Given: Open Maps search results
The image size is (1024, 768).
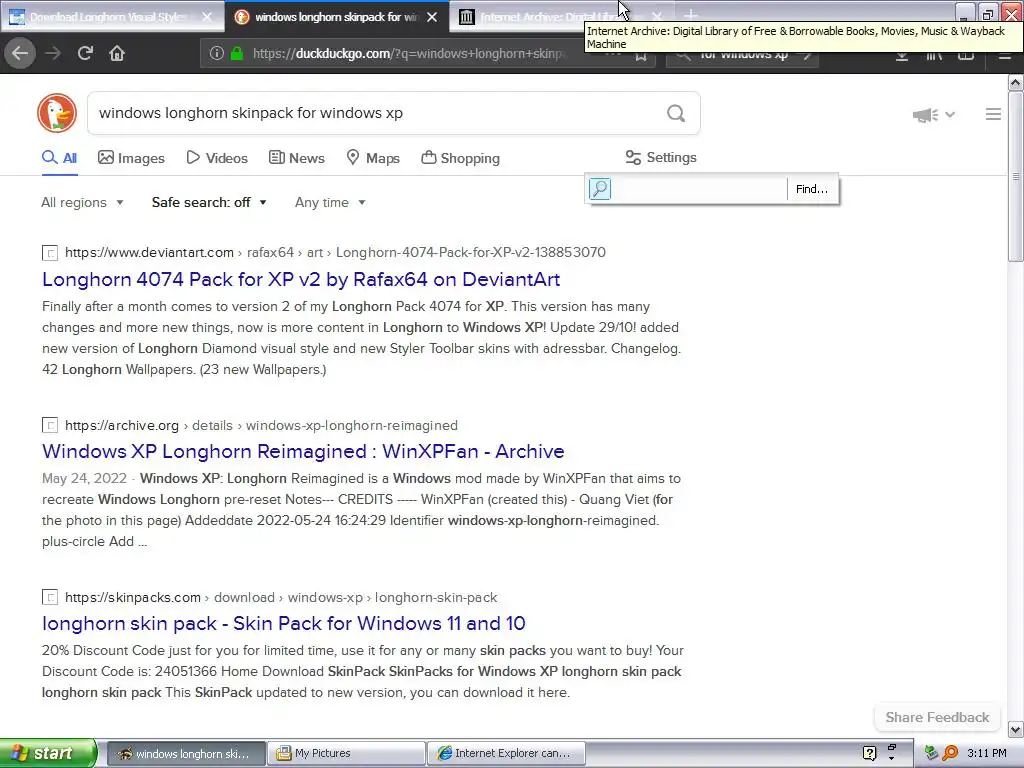Looking at the screenshot, I should tap(373, 158).
